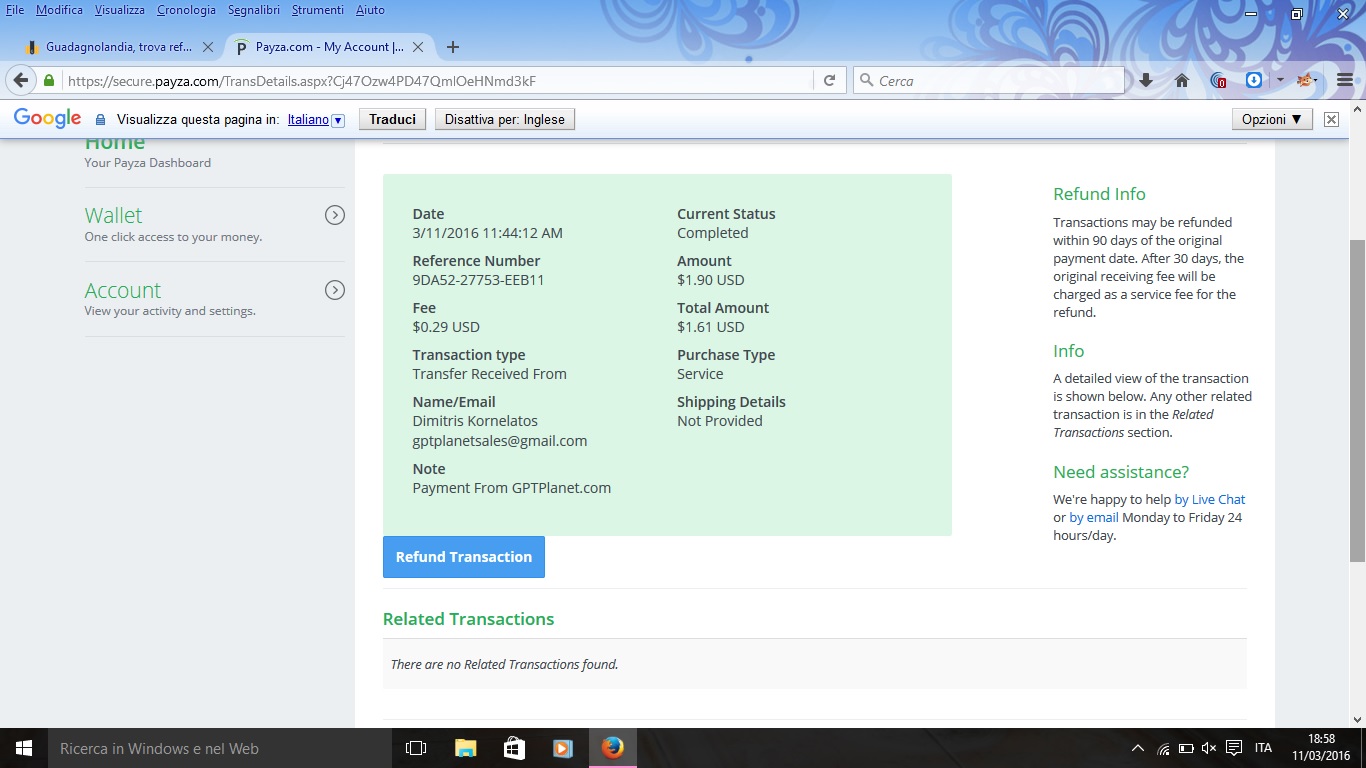The image size is (1366, 768).
Task: Click the note Payment From GPTPlanet.com
Action: 512,488
